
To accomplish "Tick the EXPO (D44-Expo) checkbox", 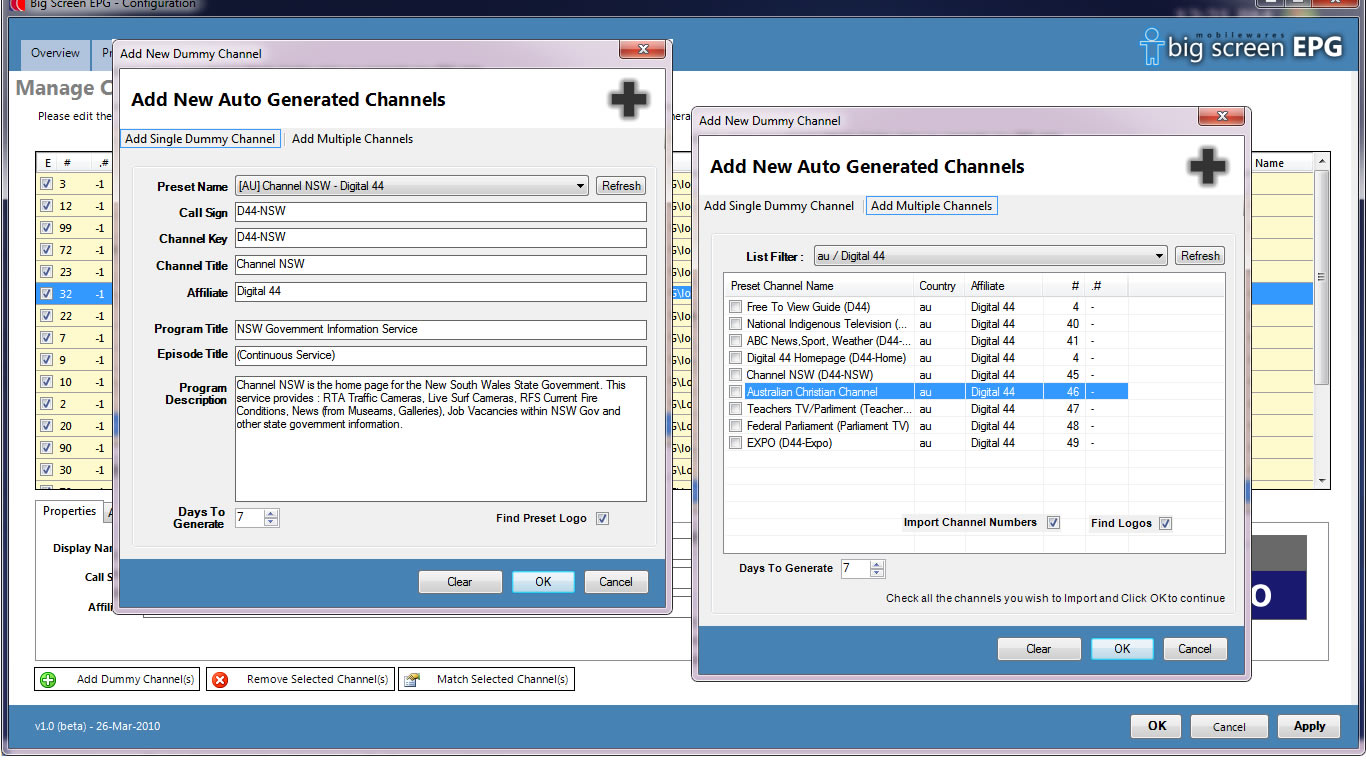I will coord(736,443).
